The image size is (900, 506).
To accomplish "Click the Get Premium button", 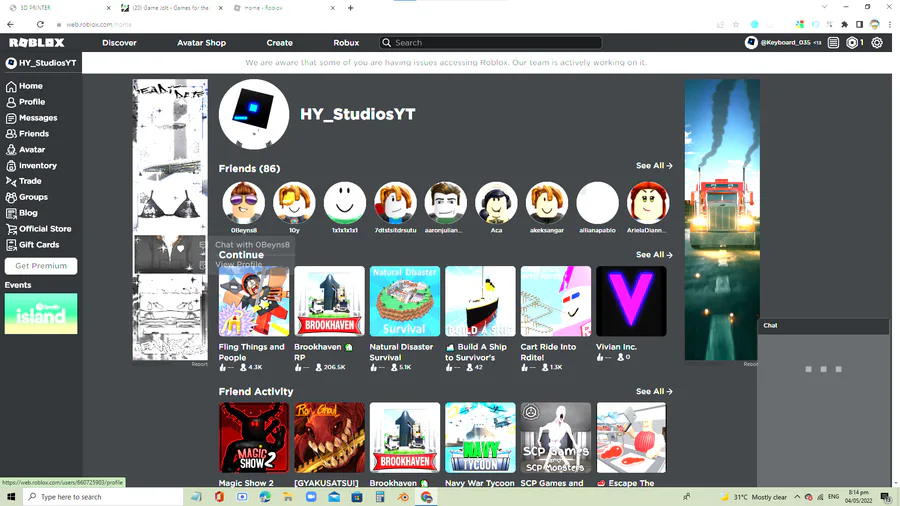I will coord(41,266).
